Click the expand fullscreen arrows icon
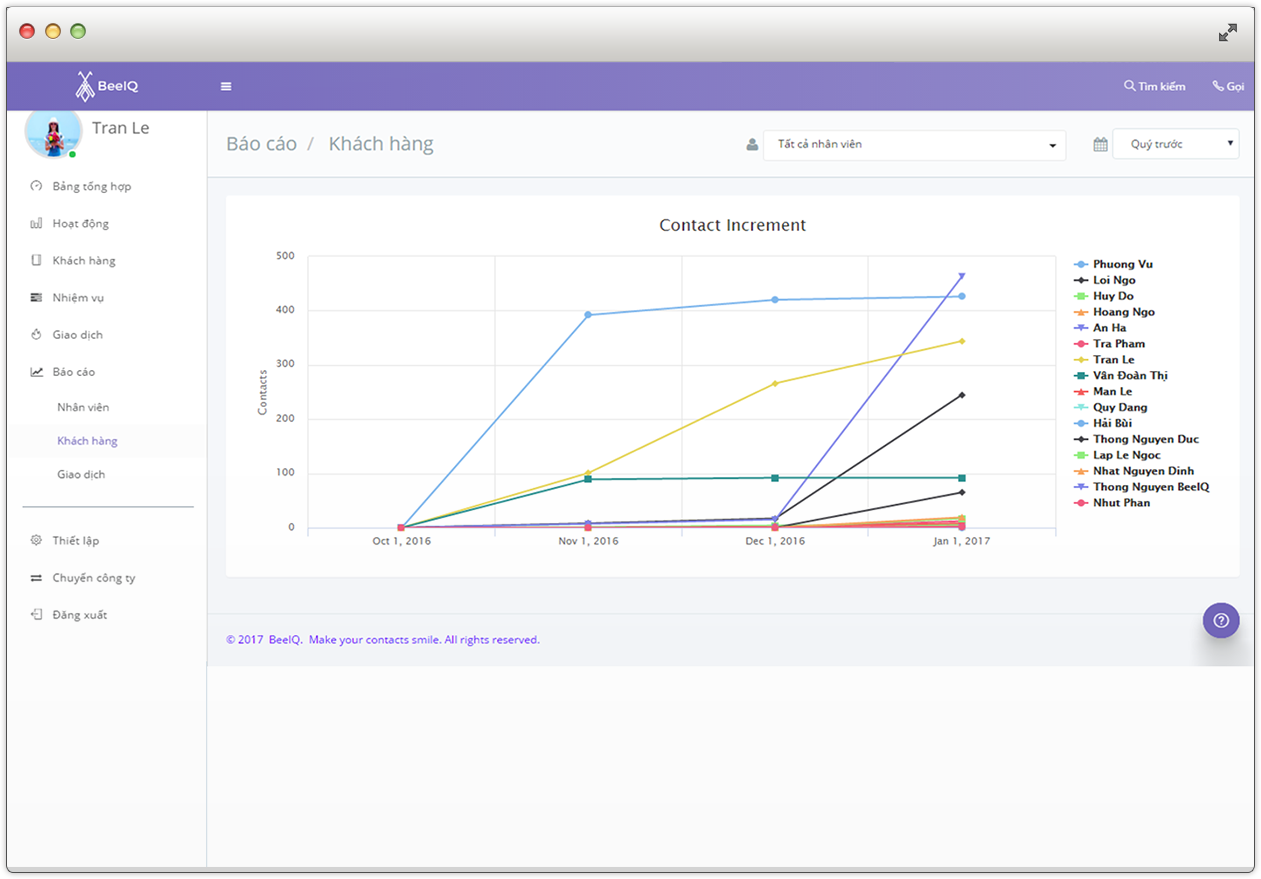Image resolution: width=1261 pixels, height=879 pixels. point(1227,33)
